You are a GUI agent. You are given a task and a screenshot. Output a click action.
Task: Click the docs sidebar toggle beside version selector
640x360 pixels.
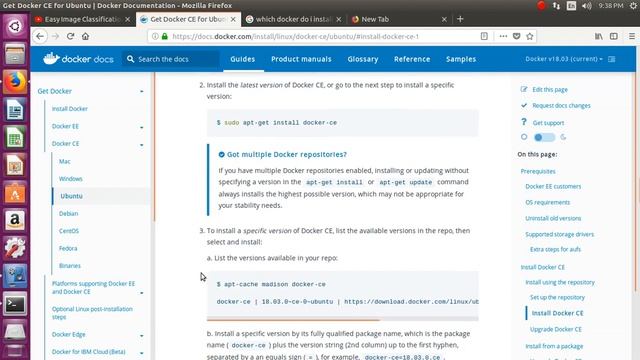(611, 59)
